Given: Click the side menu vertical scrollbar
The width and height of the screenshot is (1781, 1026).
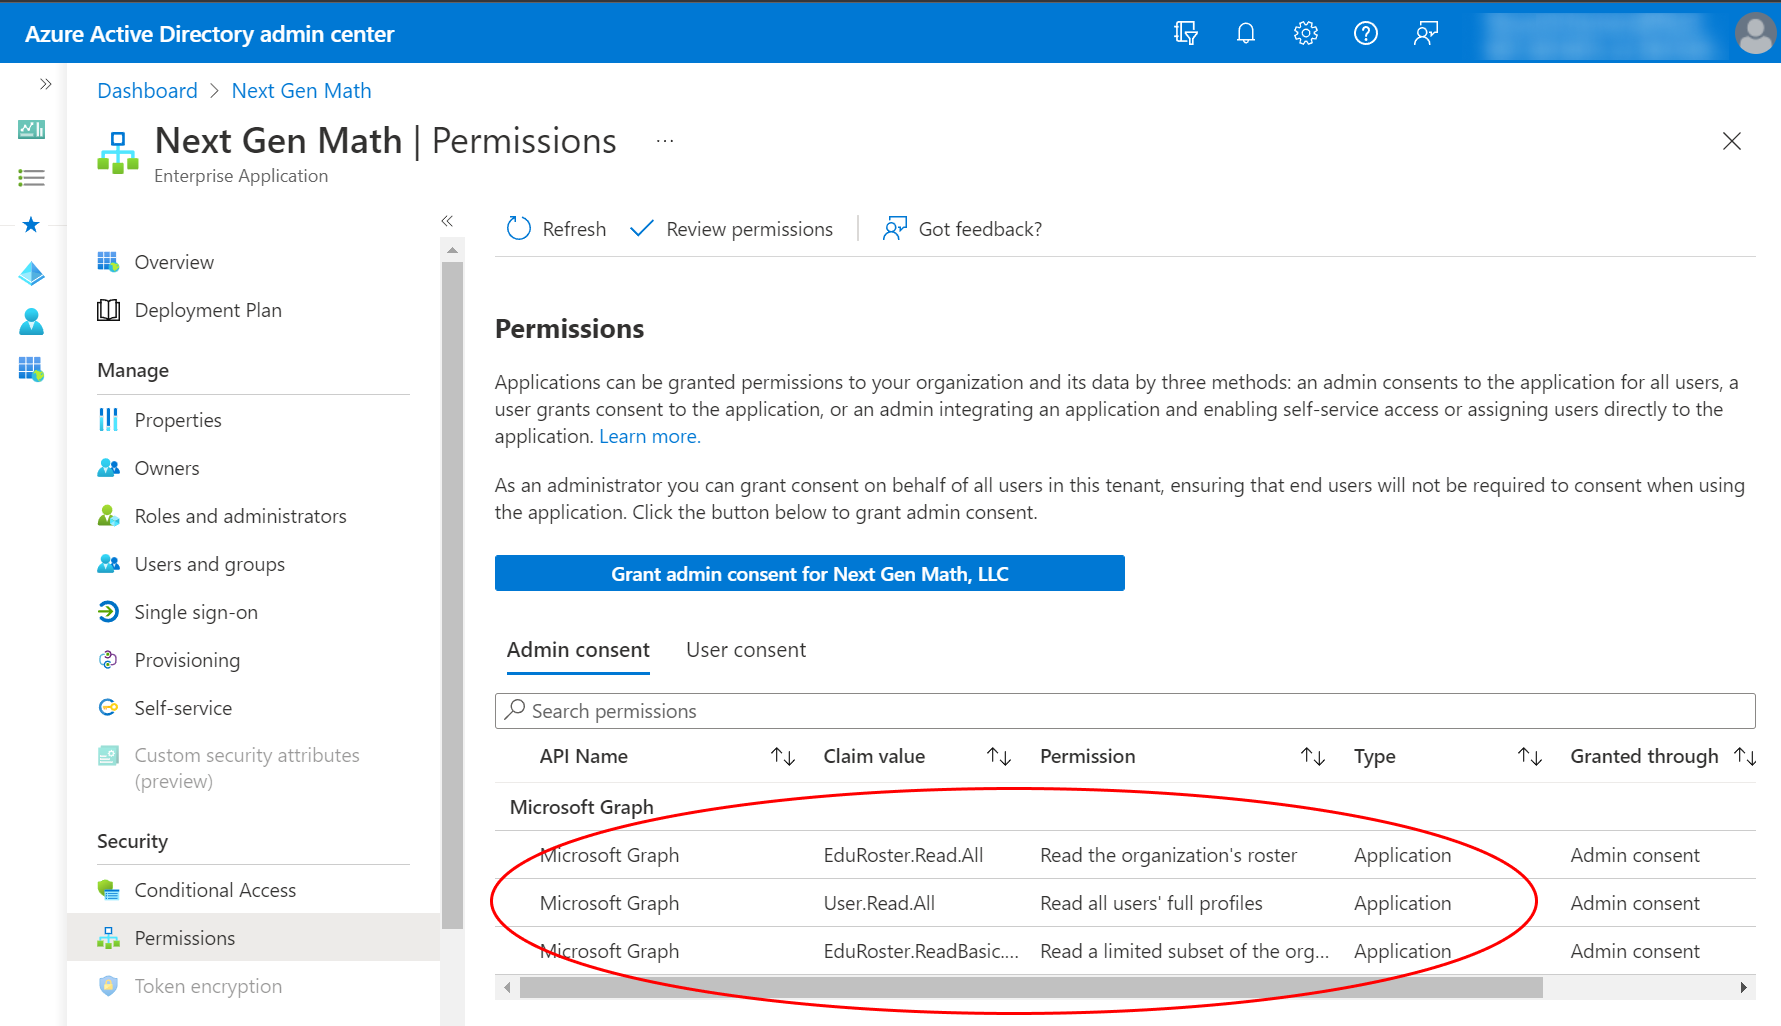Looking at the screenshot, I should 452,595.
